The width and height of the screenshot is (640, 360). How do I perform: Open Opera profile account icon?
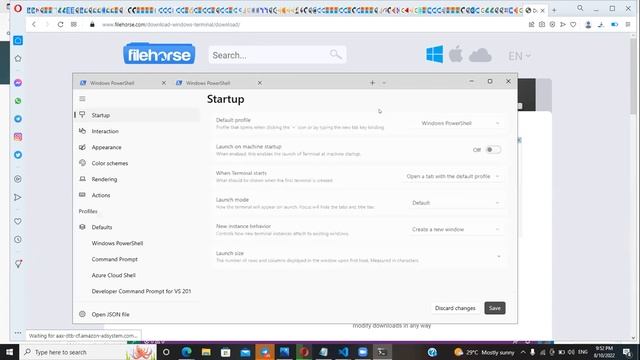[x=588, y=24]
